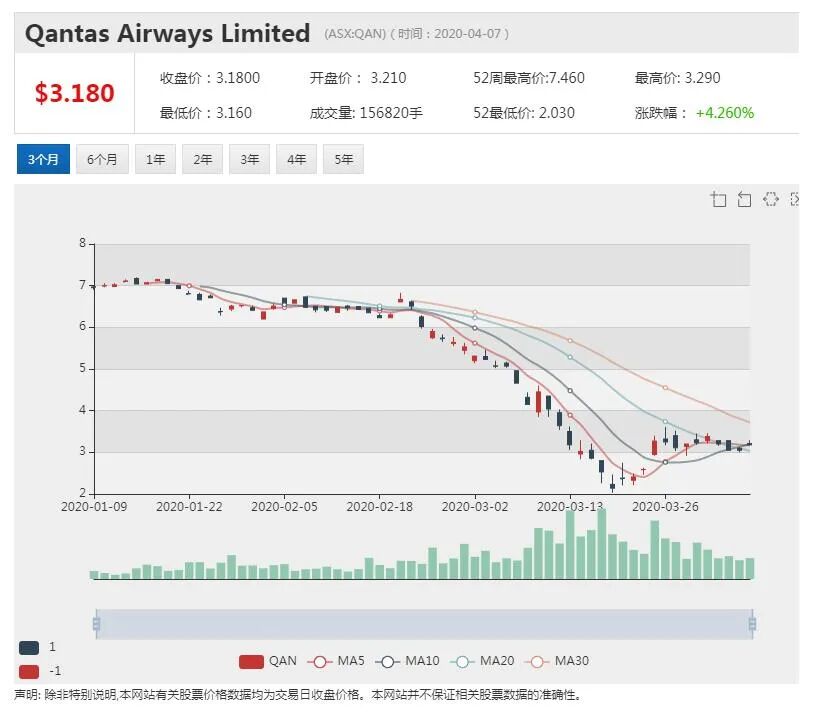Click the MA10 marker point at 2020-03-13
Image resolution: width=816 pixels, height=714 pixels.
570,391
